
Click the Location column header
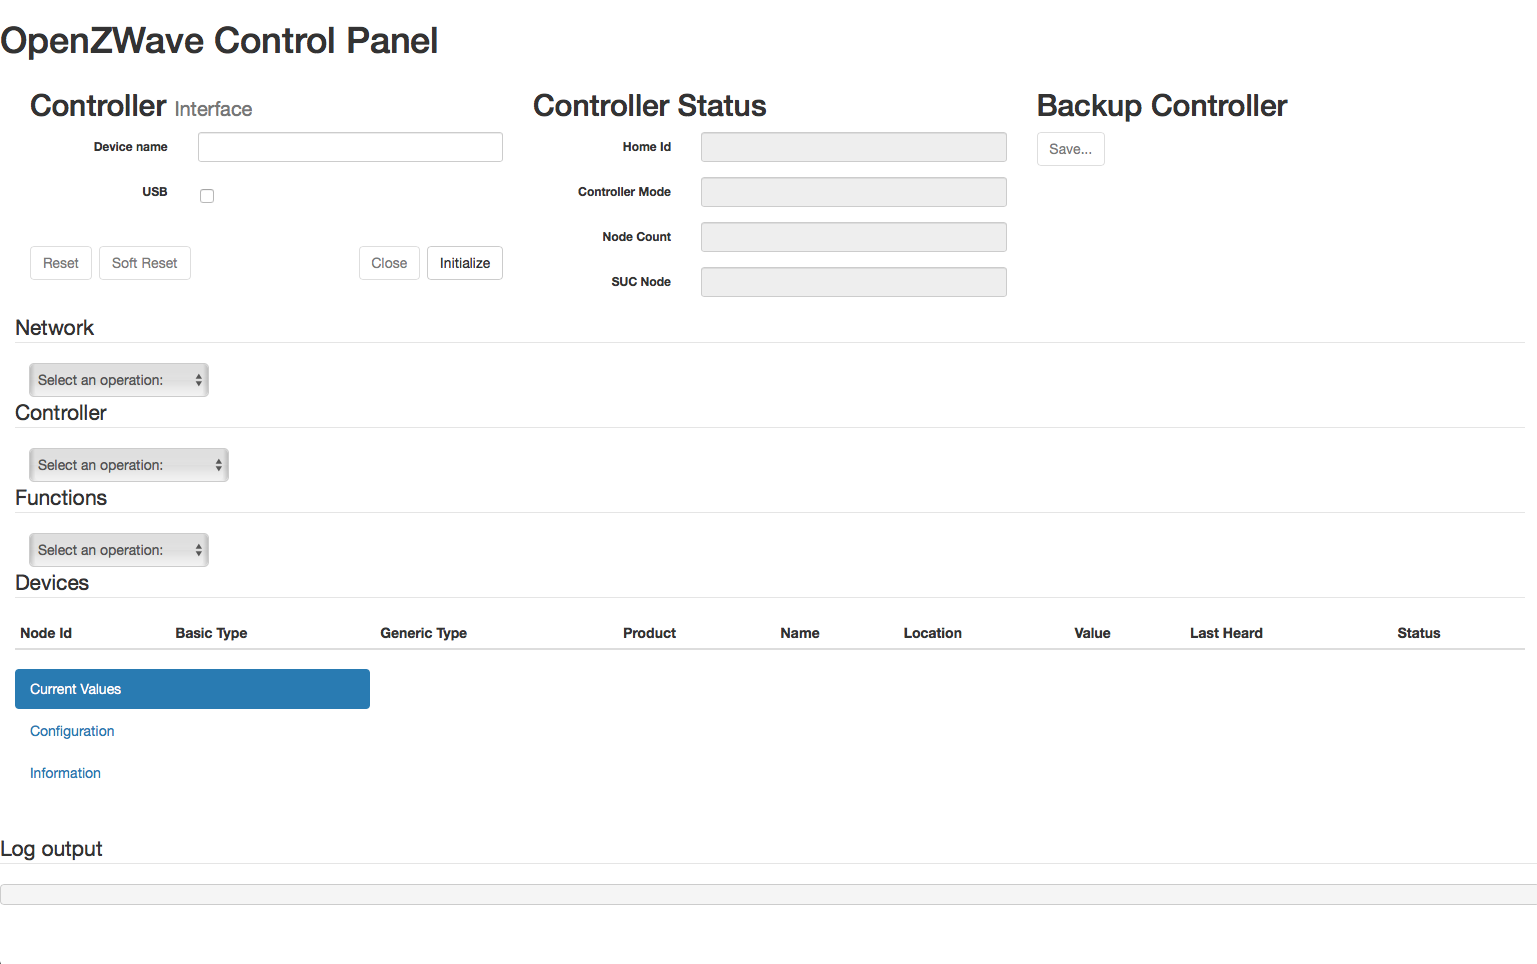tap(933, 633)
